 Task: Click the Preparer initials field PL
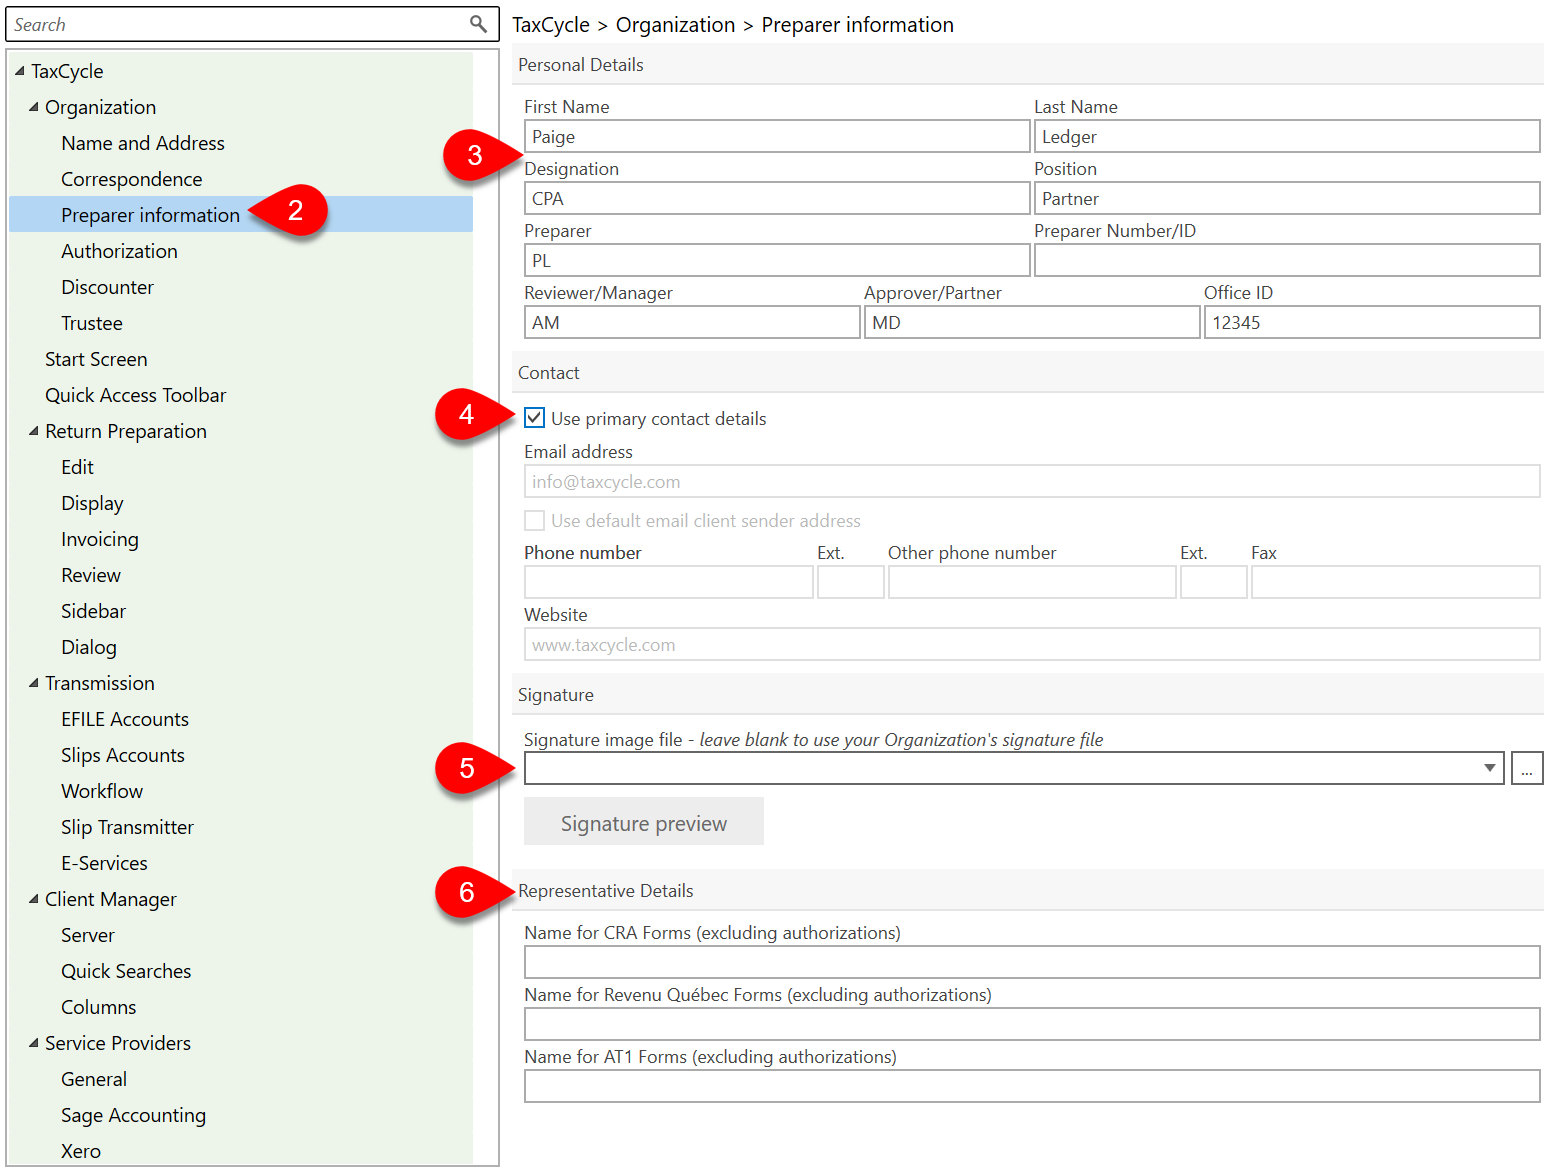pos(777,260)
